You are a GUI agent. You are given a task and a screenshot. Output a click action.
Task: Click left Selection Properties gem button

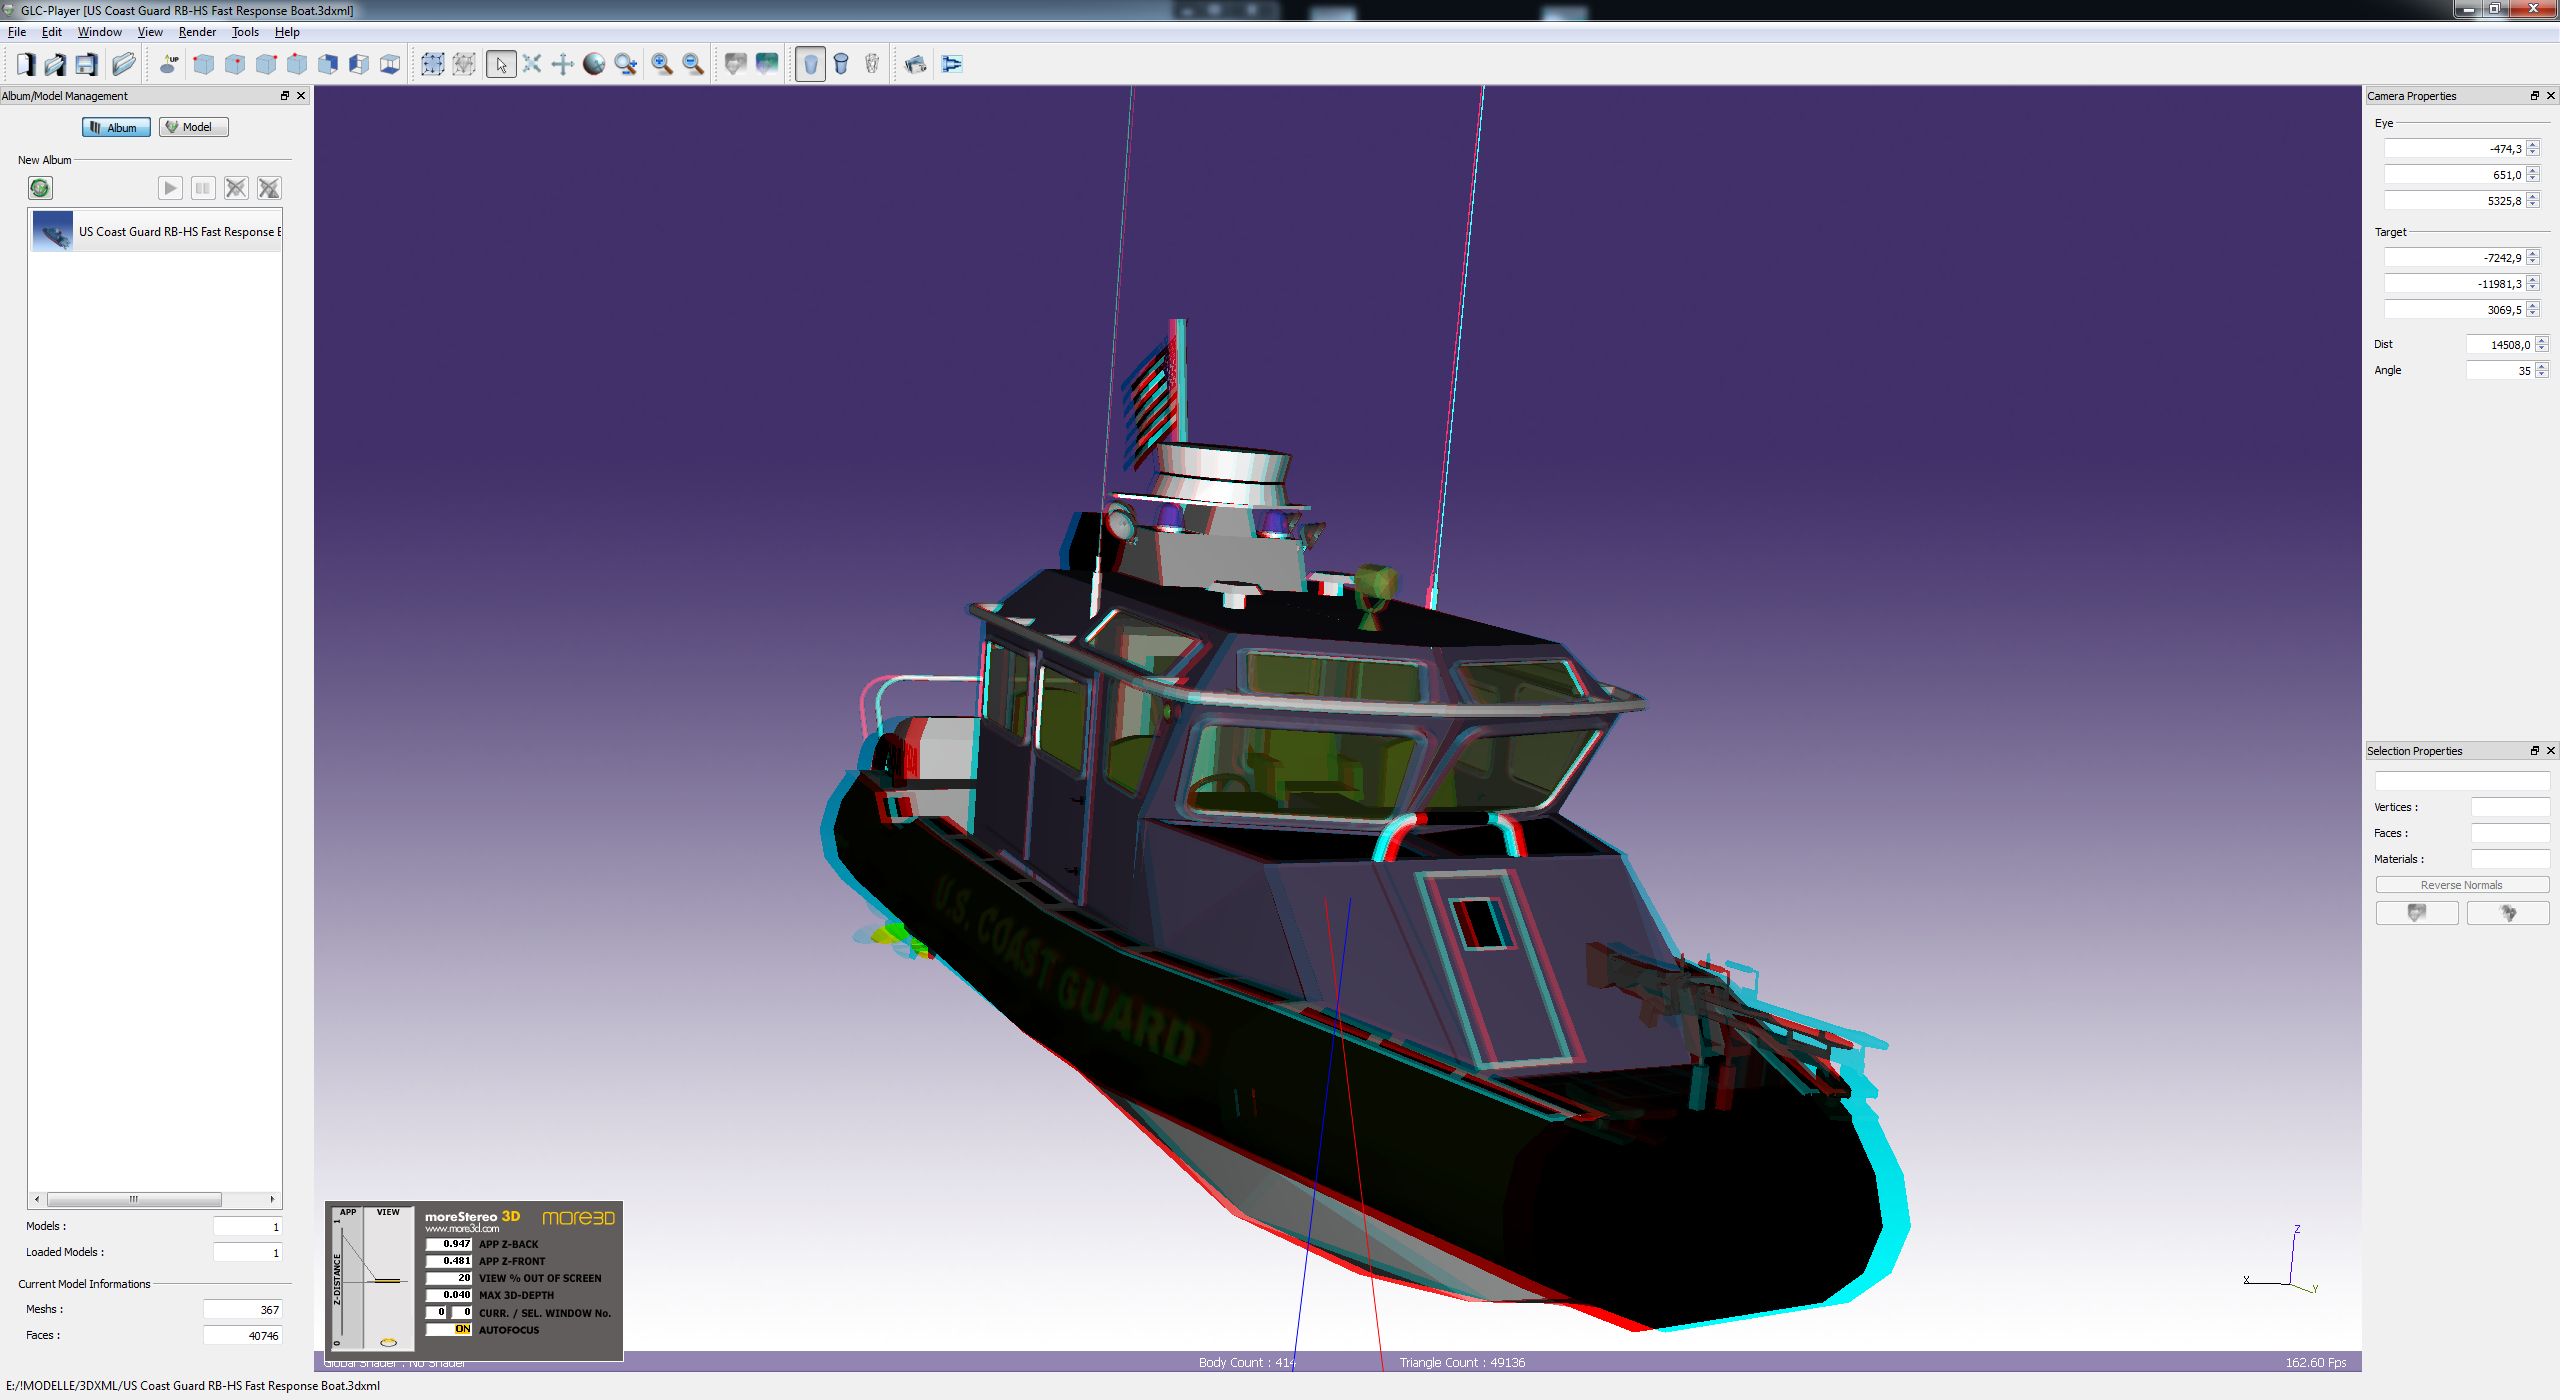click(x=2417, y=913)
